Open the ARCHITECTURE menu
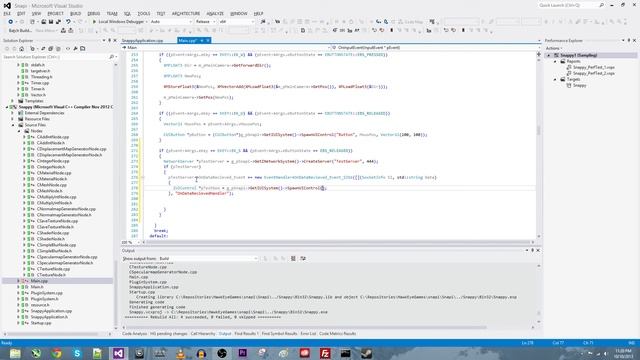This screenshot has height=360, width=640. [x=186, y=13]
